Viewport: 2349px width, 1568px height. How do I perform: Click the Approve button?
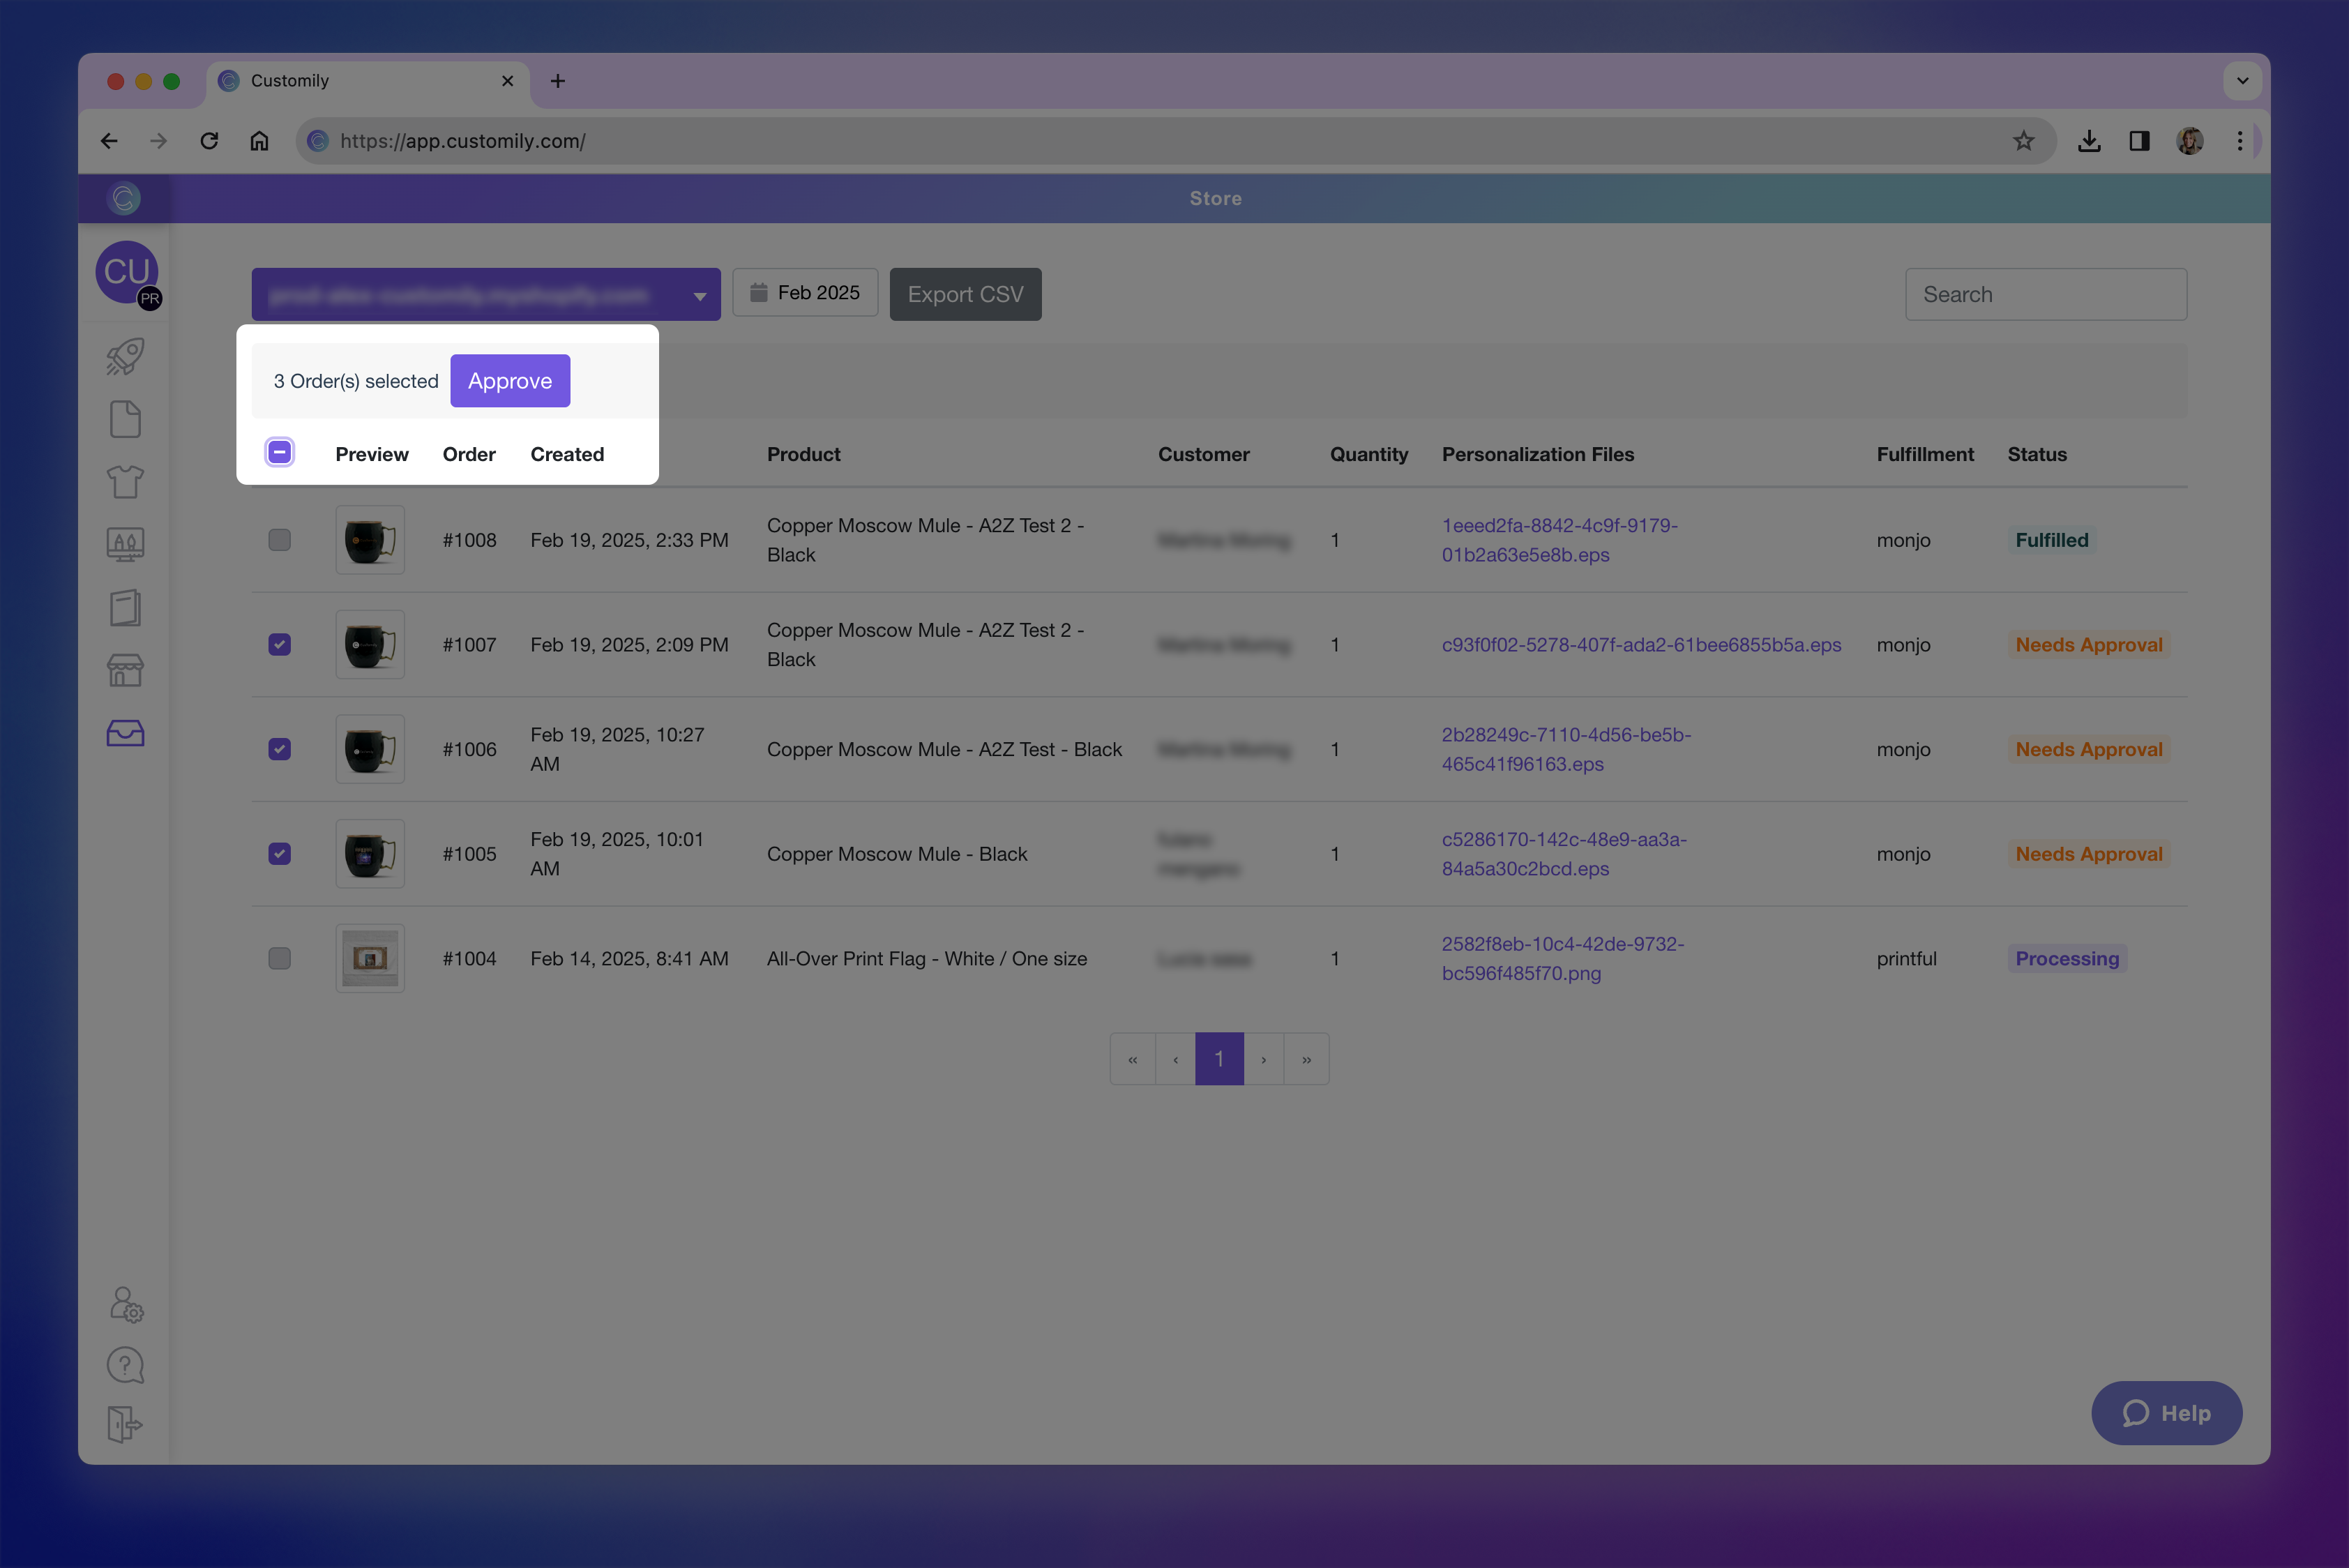point(510,381)
